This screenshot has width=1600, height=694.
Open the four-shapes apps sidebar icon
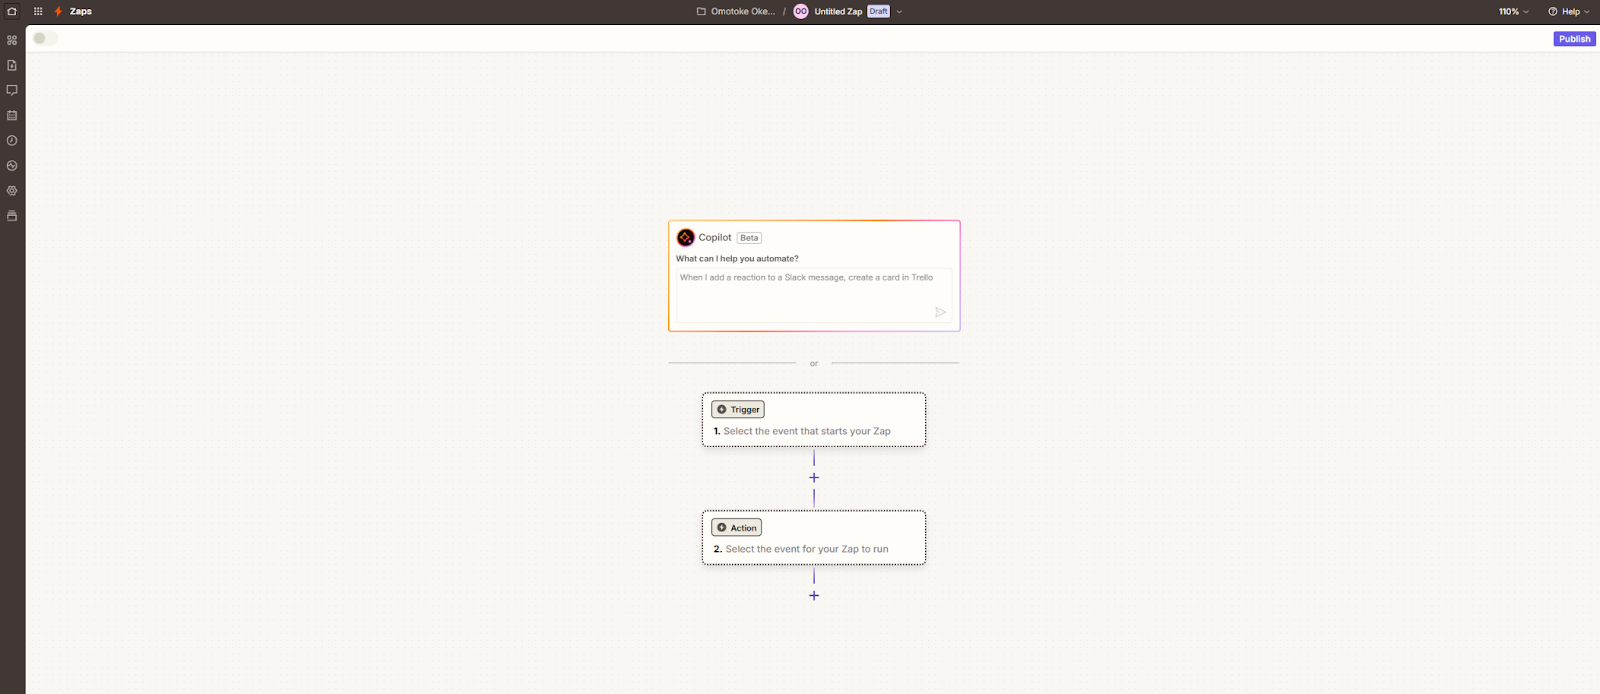12,40
